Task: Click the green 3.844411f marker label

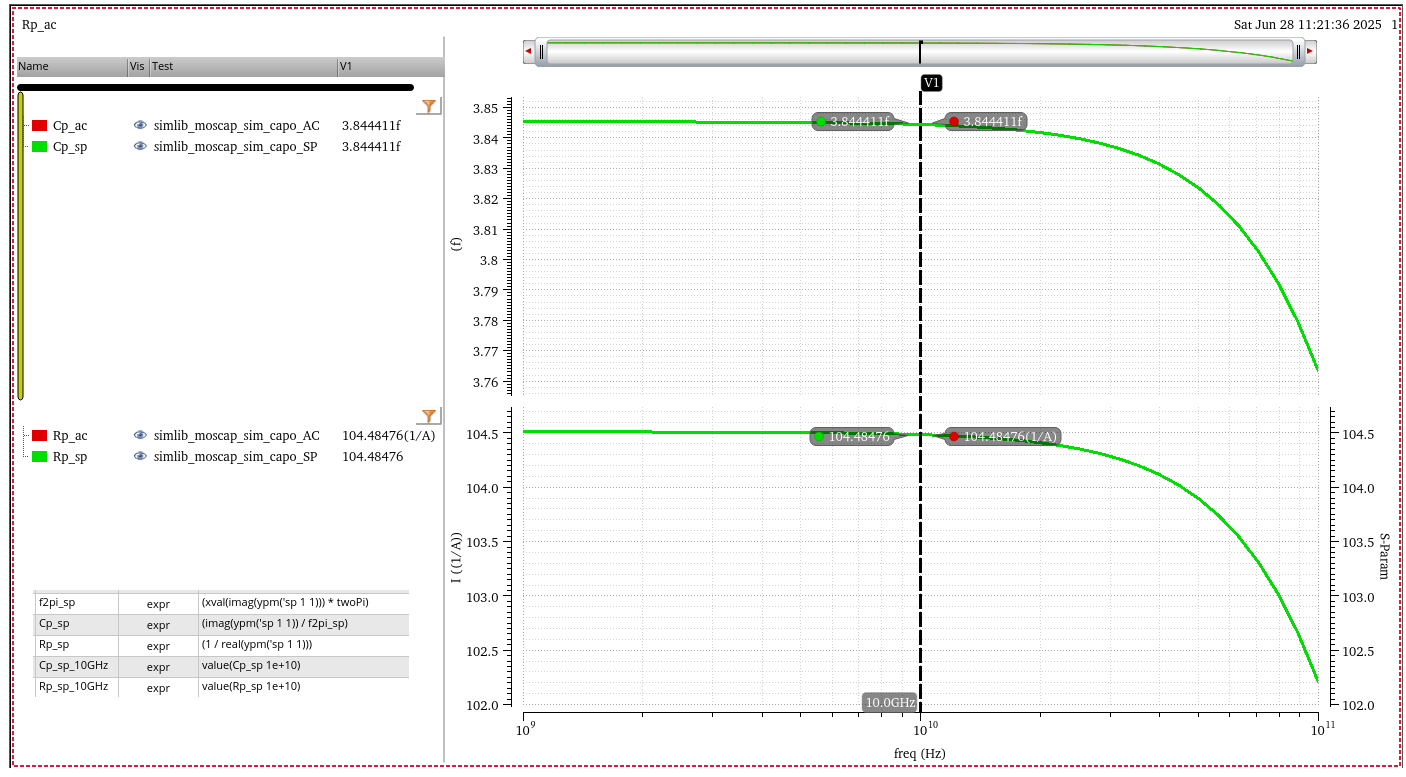Action: click(852, 122)
